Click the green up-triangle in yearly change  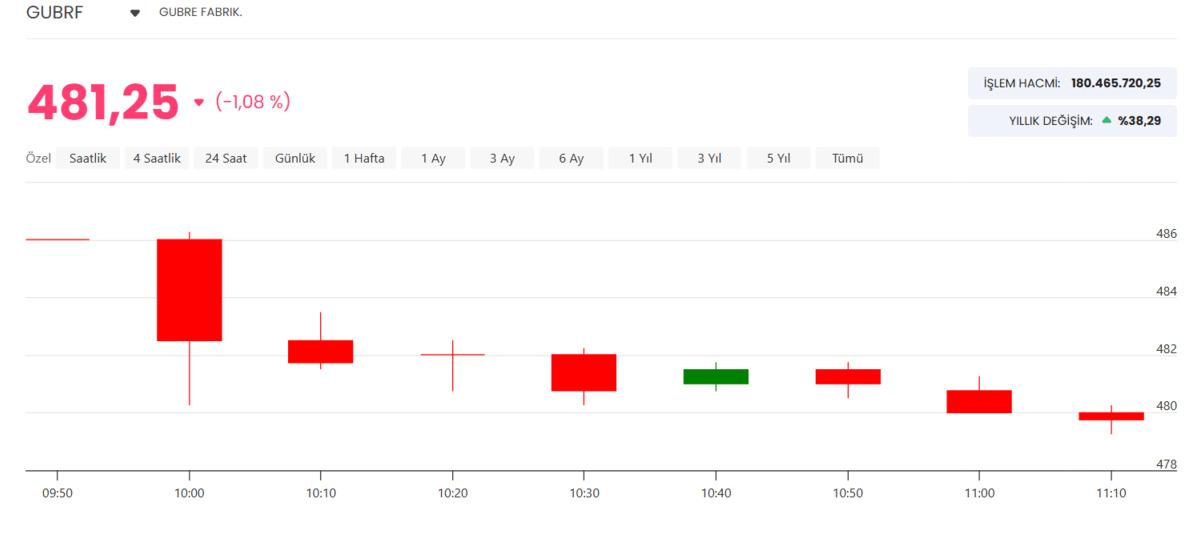tap(1106, 120)
